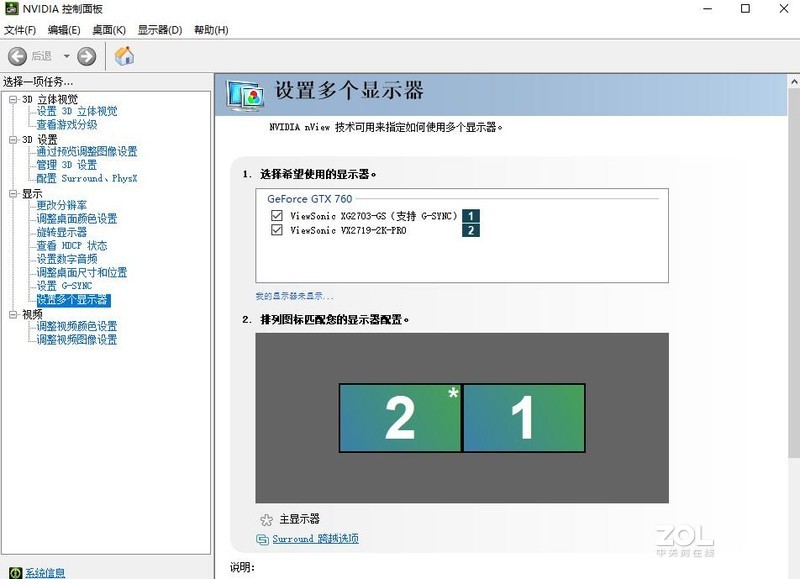Click the Forward arrow button
This screenshot has height=579, width=800.
click(87, 56)
